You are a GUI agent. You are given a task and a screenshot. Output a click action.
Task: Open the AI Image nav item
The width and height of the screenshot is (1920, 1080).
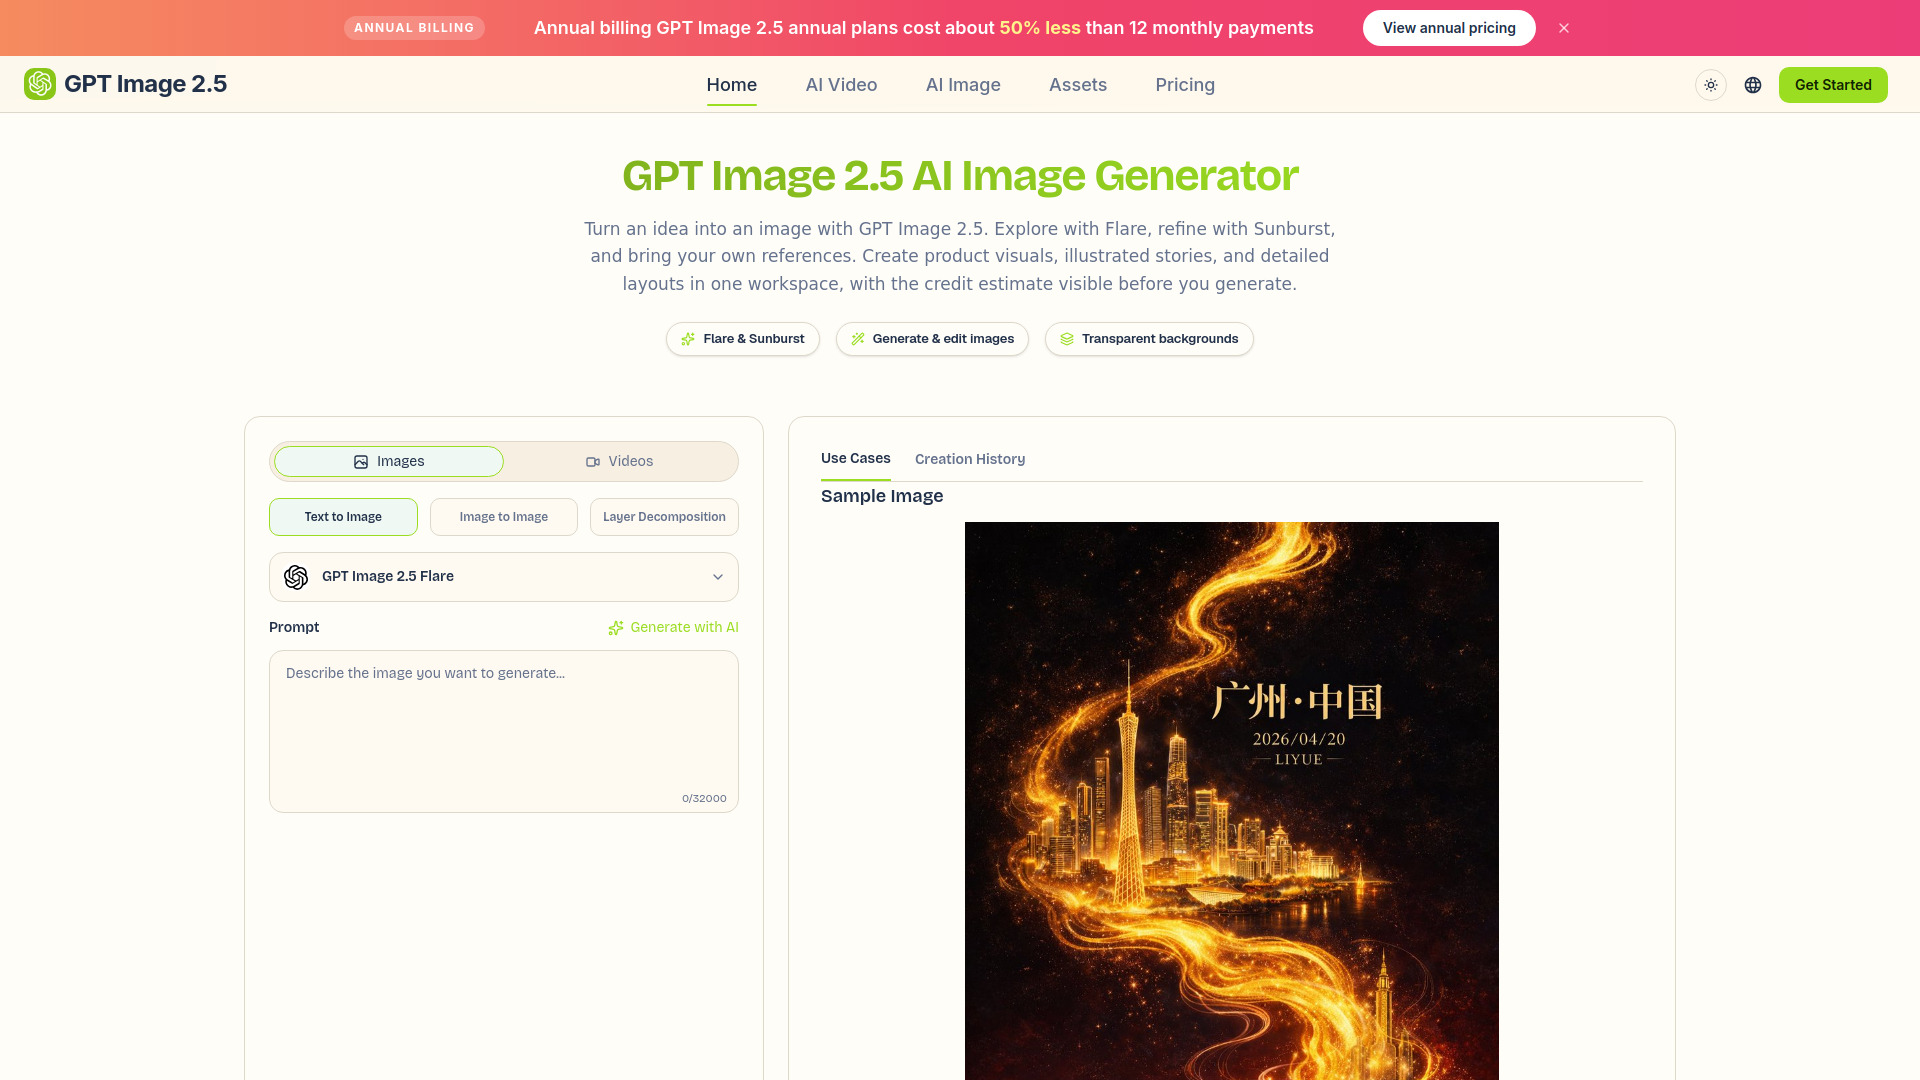tap(963, 85)
